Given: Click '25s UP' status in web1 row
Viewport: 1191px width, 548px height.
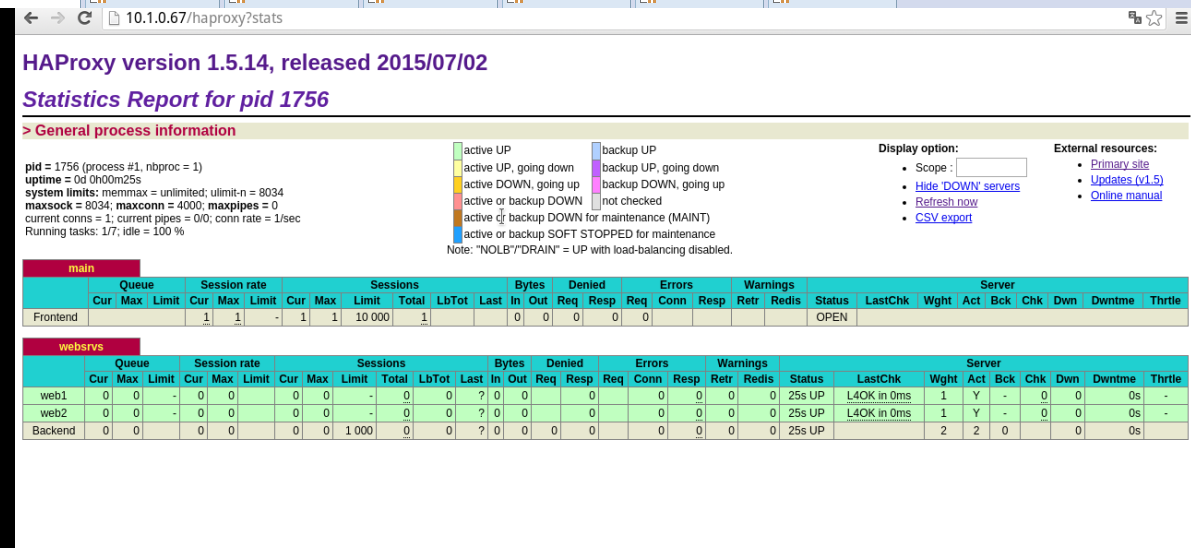Looking at the screenshot, I should tap(806, 395).
